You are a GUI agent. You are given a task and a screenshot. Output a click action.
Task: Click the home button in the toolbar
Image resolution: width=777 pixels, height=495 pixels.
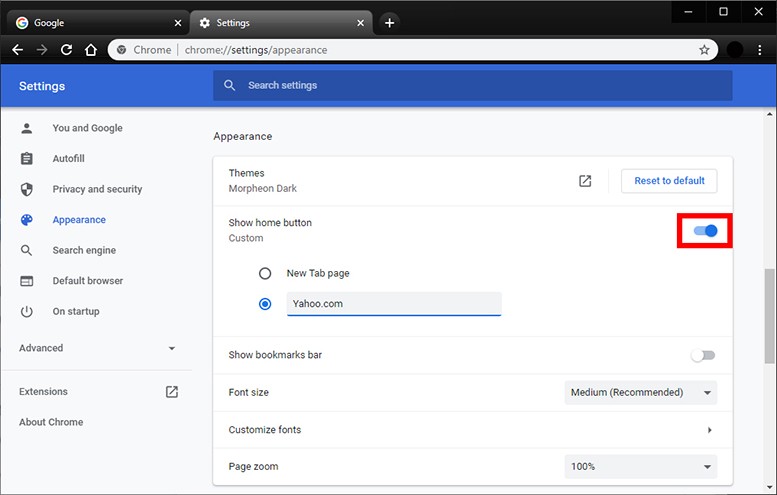pyautogui.click(x=90, y=49)
